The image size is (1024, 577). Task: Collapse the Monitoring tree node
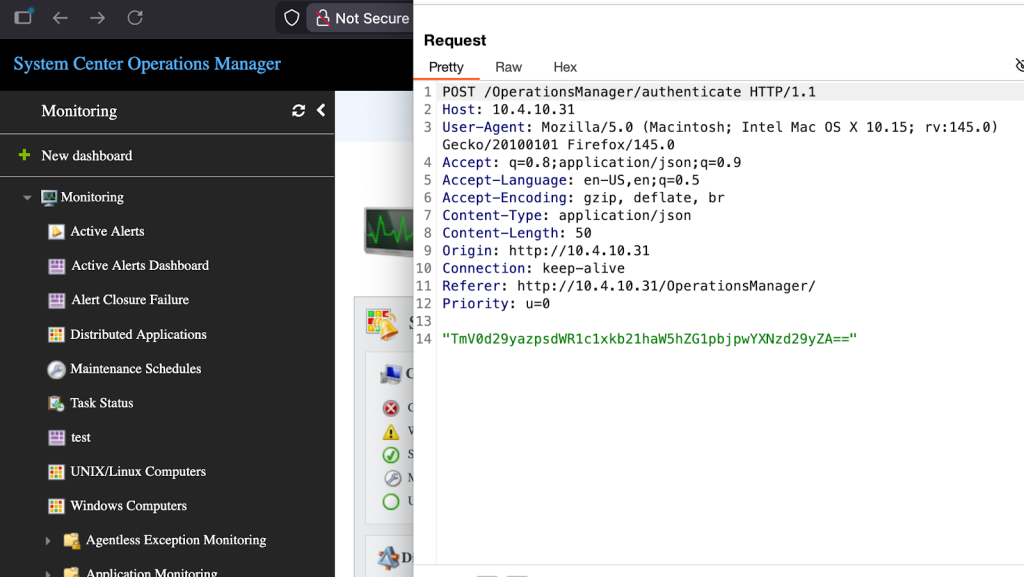pos(28,198)
